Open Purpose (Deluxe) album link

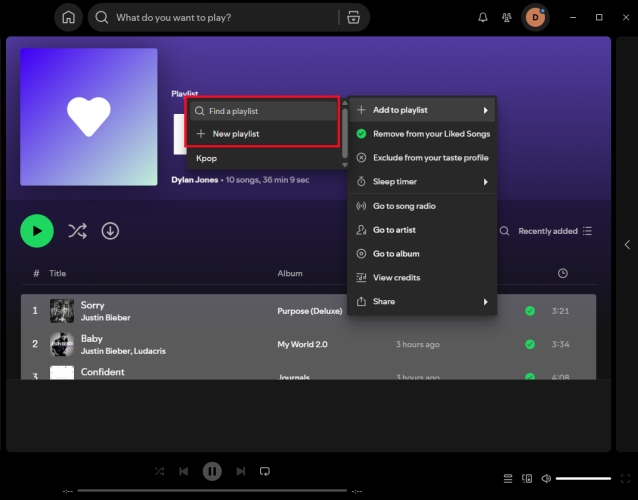(x=310, y=311)
